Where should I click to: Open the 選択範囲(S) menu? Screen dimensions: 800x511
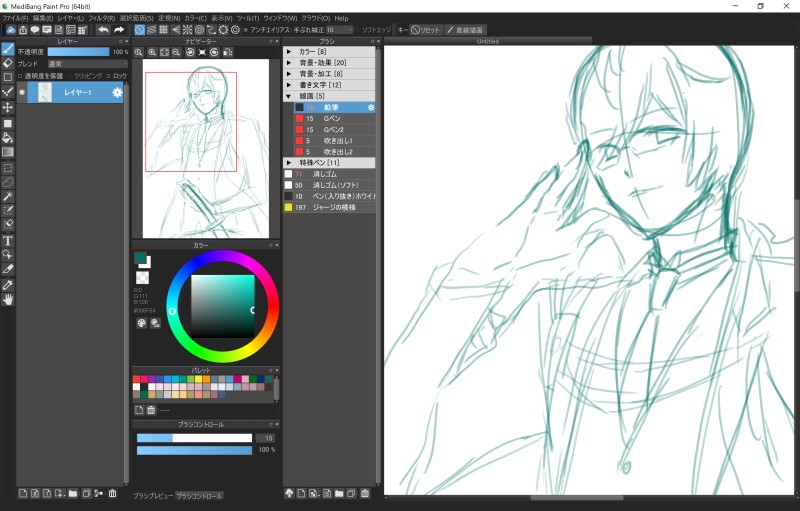[136, 18]
